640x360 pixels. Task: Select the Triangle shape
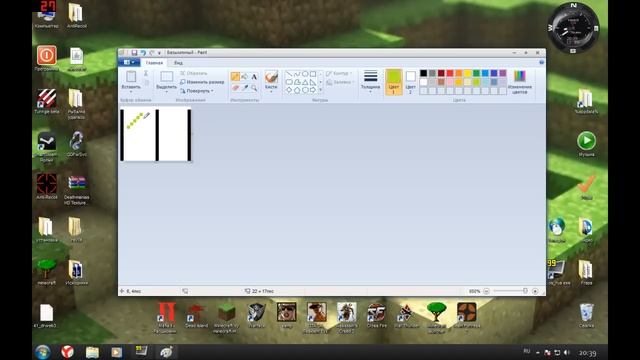click(x=305, y=82)
